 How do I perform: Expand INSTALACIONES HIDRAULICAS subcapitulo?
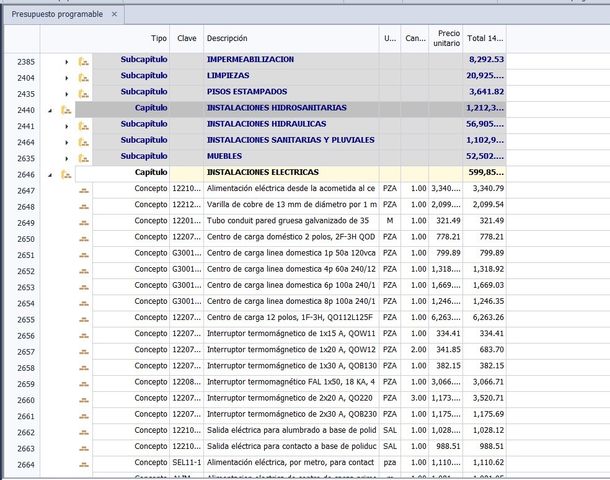pos(67,126)
